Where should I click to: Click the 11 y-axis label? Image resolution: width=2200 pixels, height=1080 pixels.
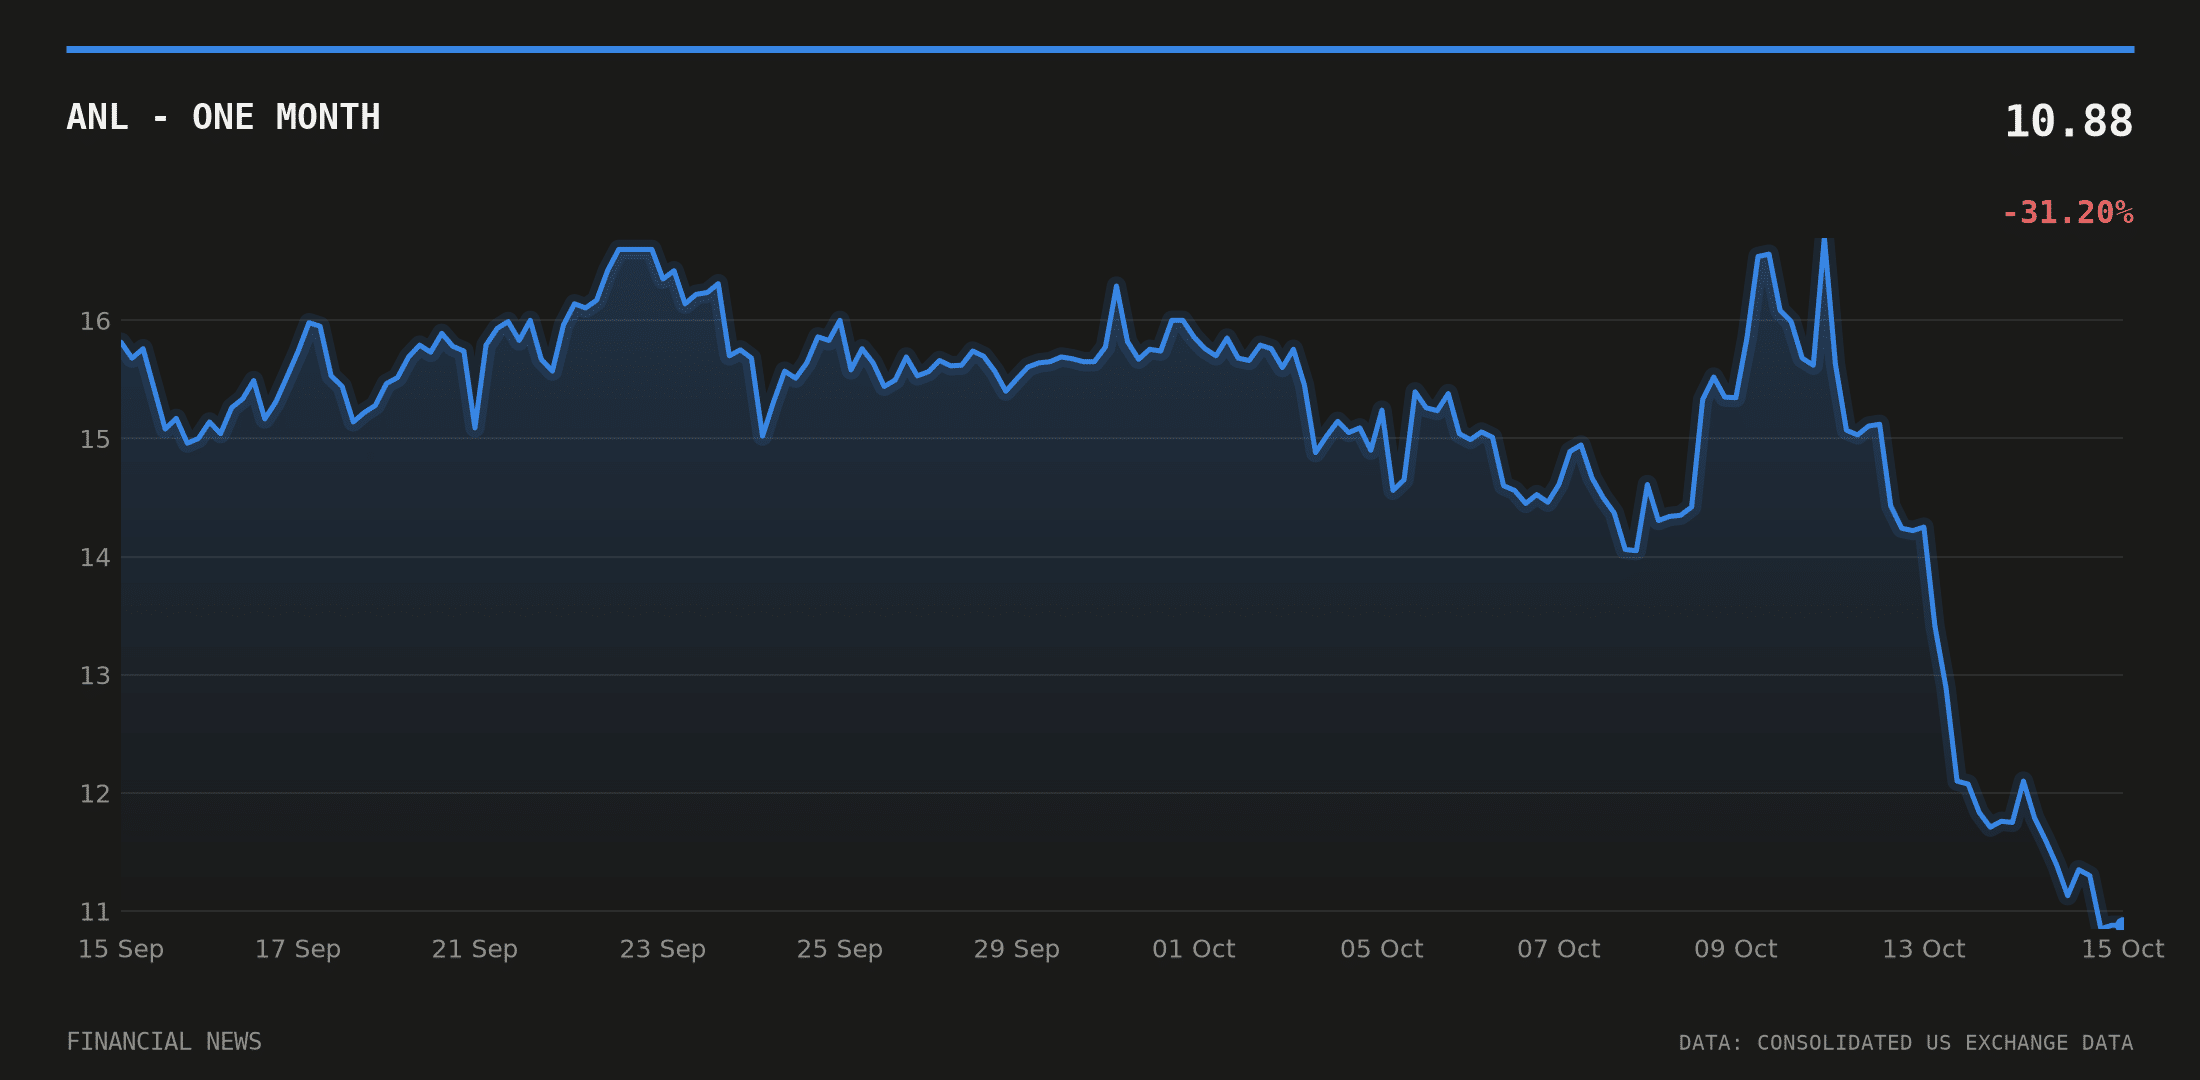95,912
